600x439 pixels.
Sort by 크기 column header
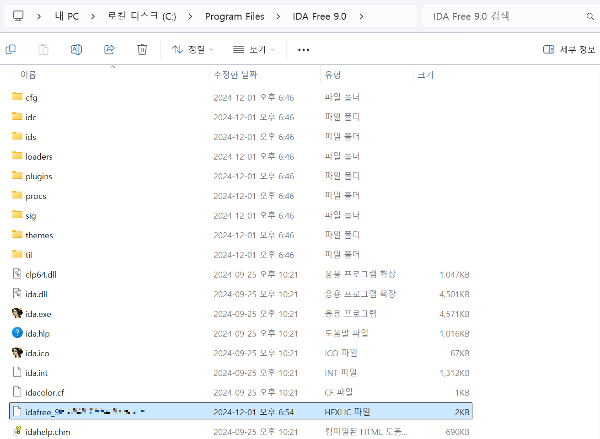point(426,75)
